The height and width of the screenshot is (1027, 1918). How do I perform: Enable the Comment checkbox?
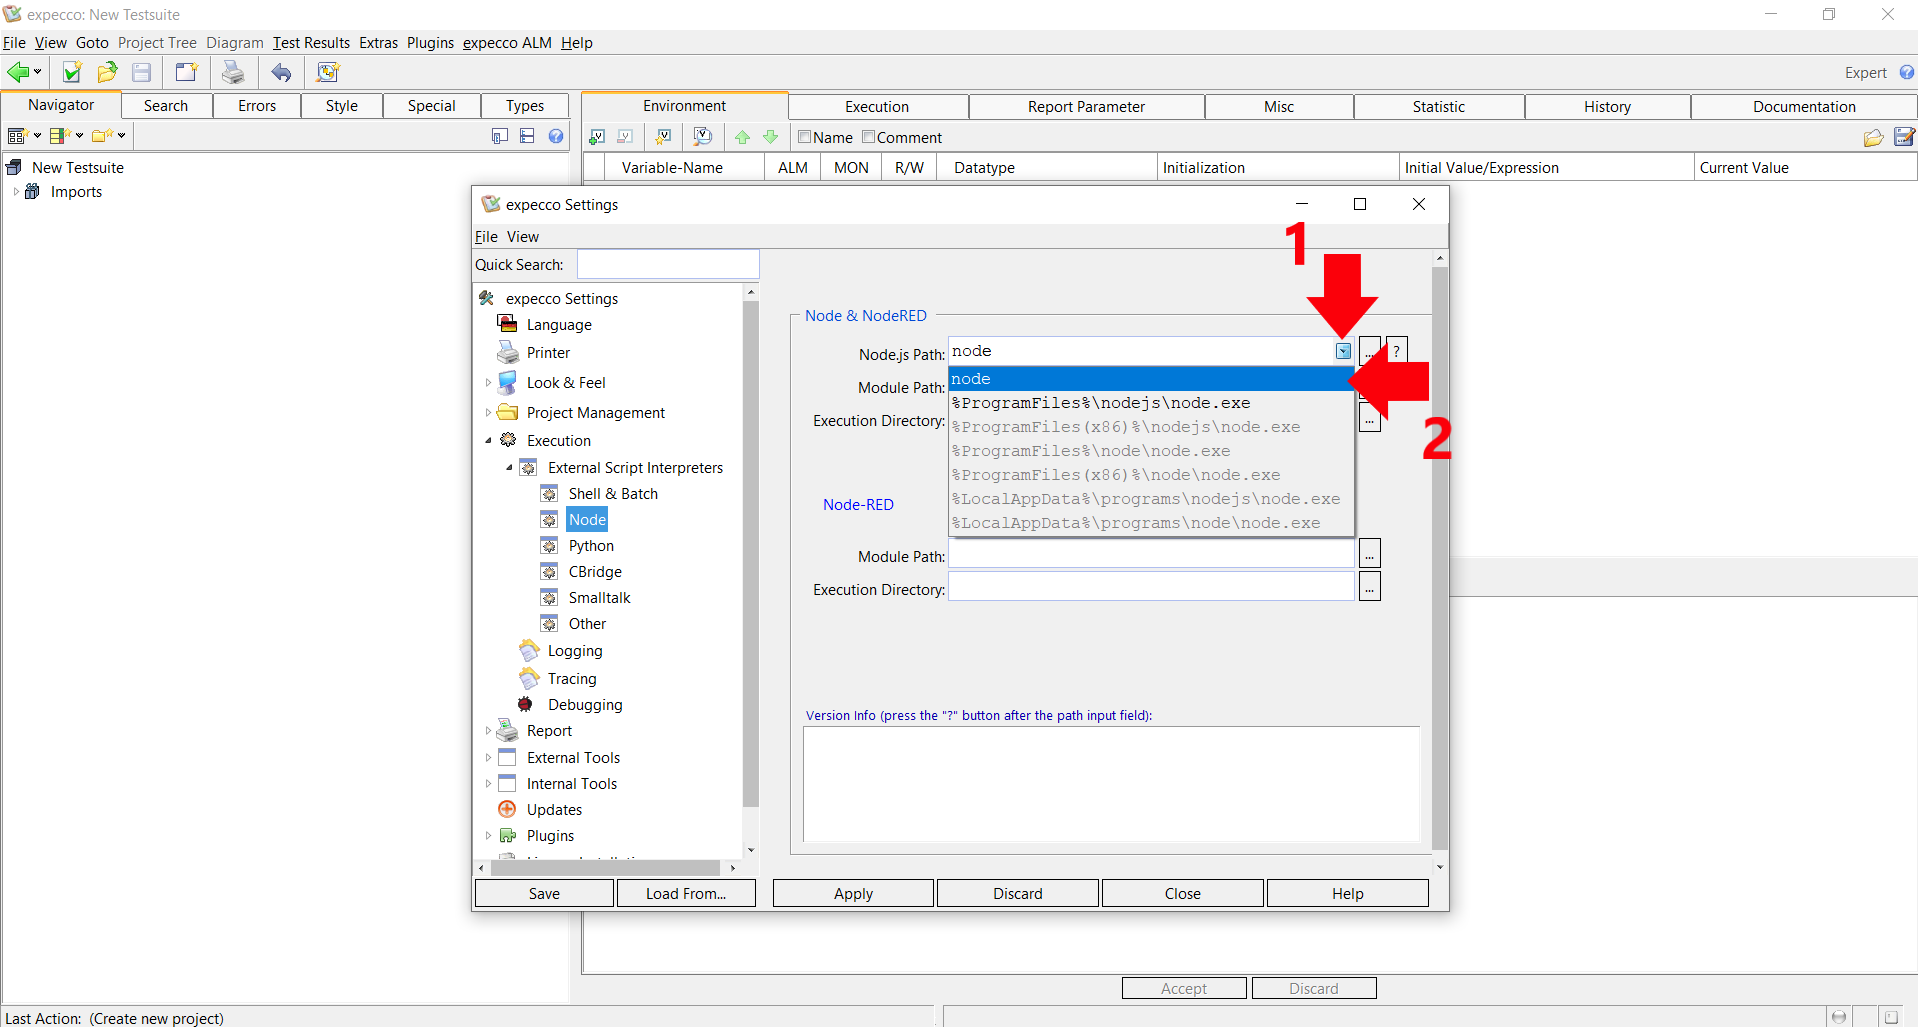[868, 137]
